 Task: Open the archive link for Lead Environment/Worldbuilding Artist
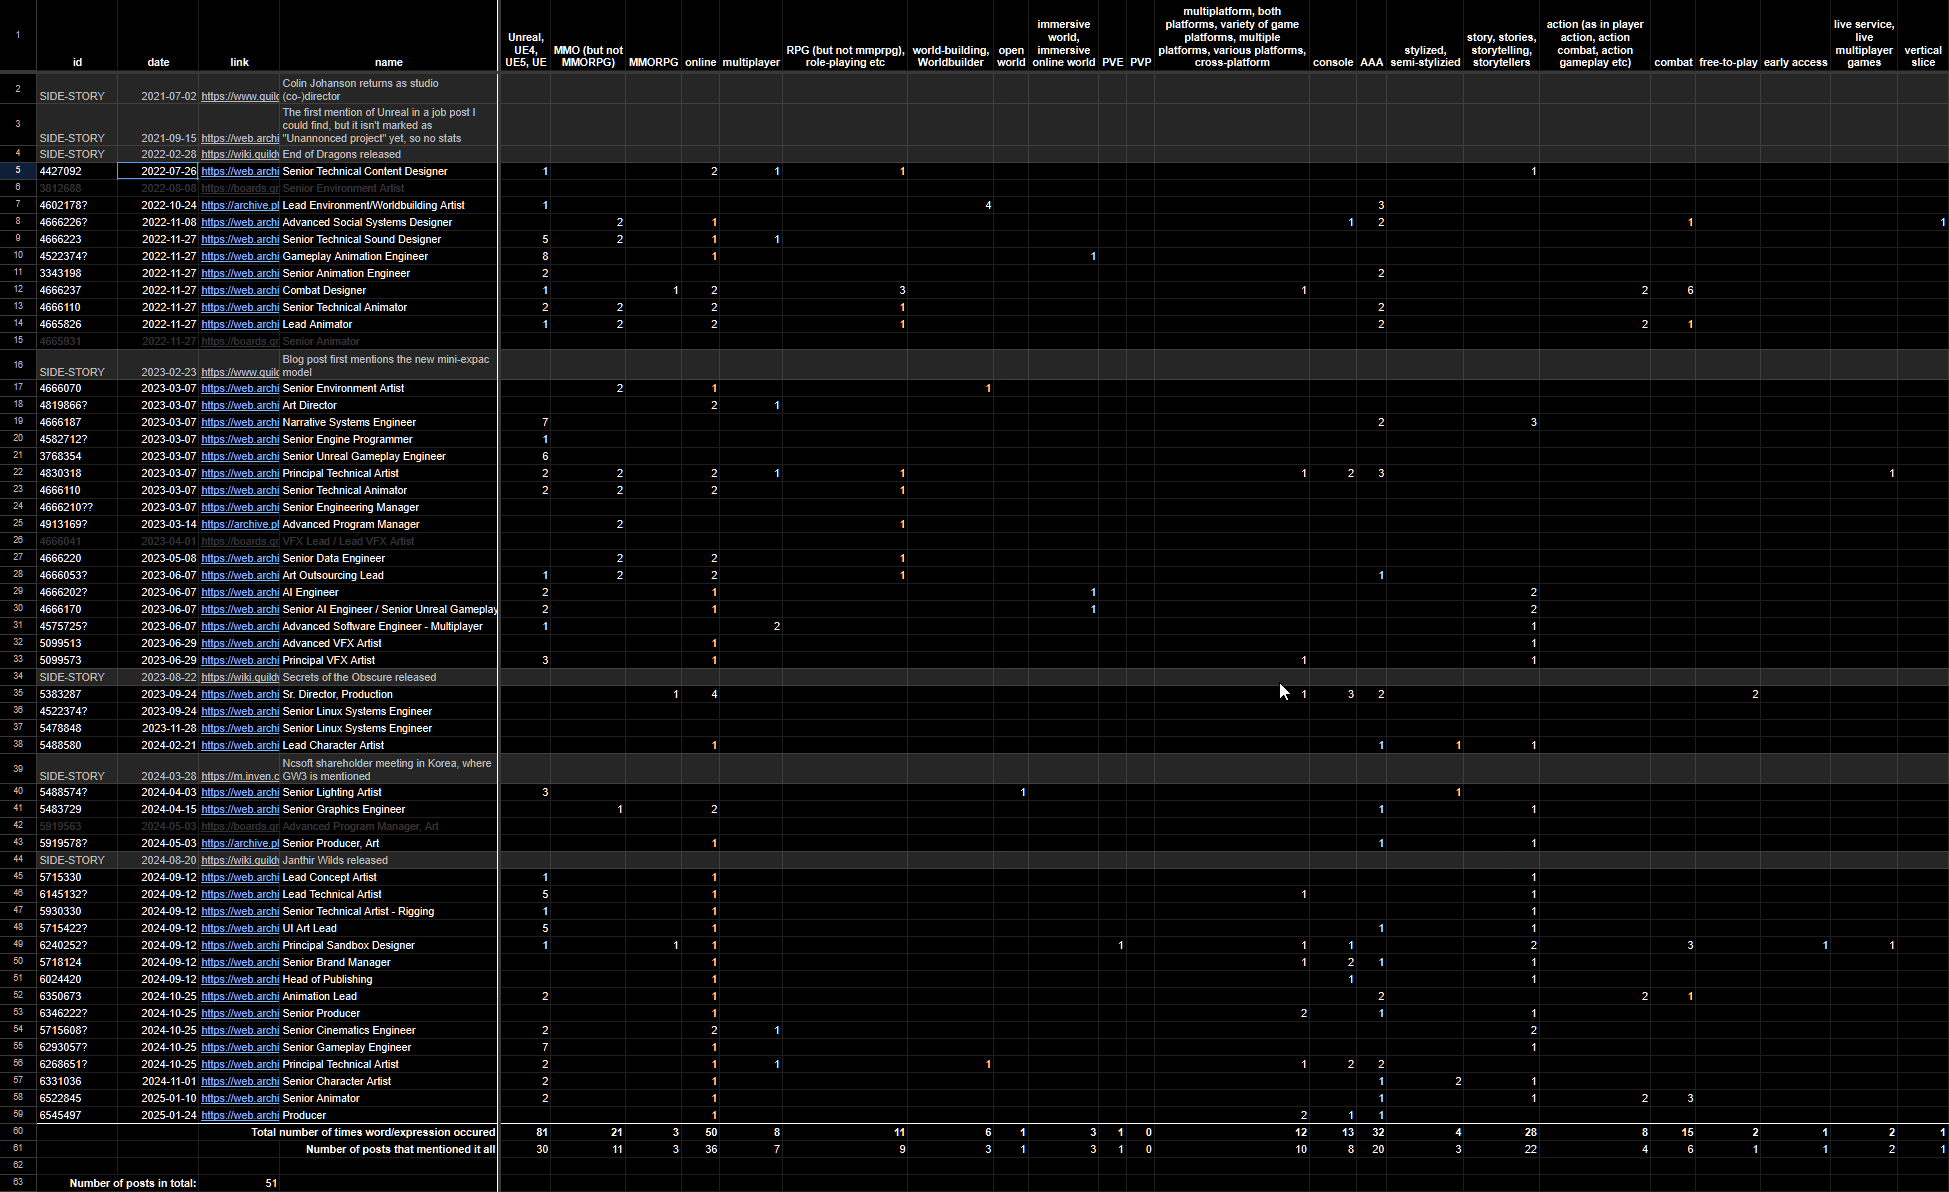[239, 205]
